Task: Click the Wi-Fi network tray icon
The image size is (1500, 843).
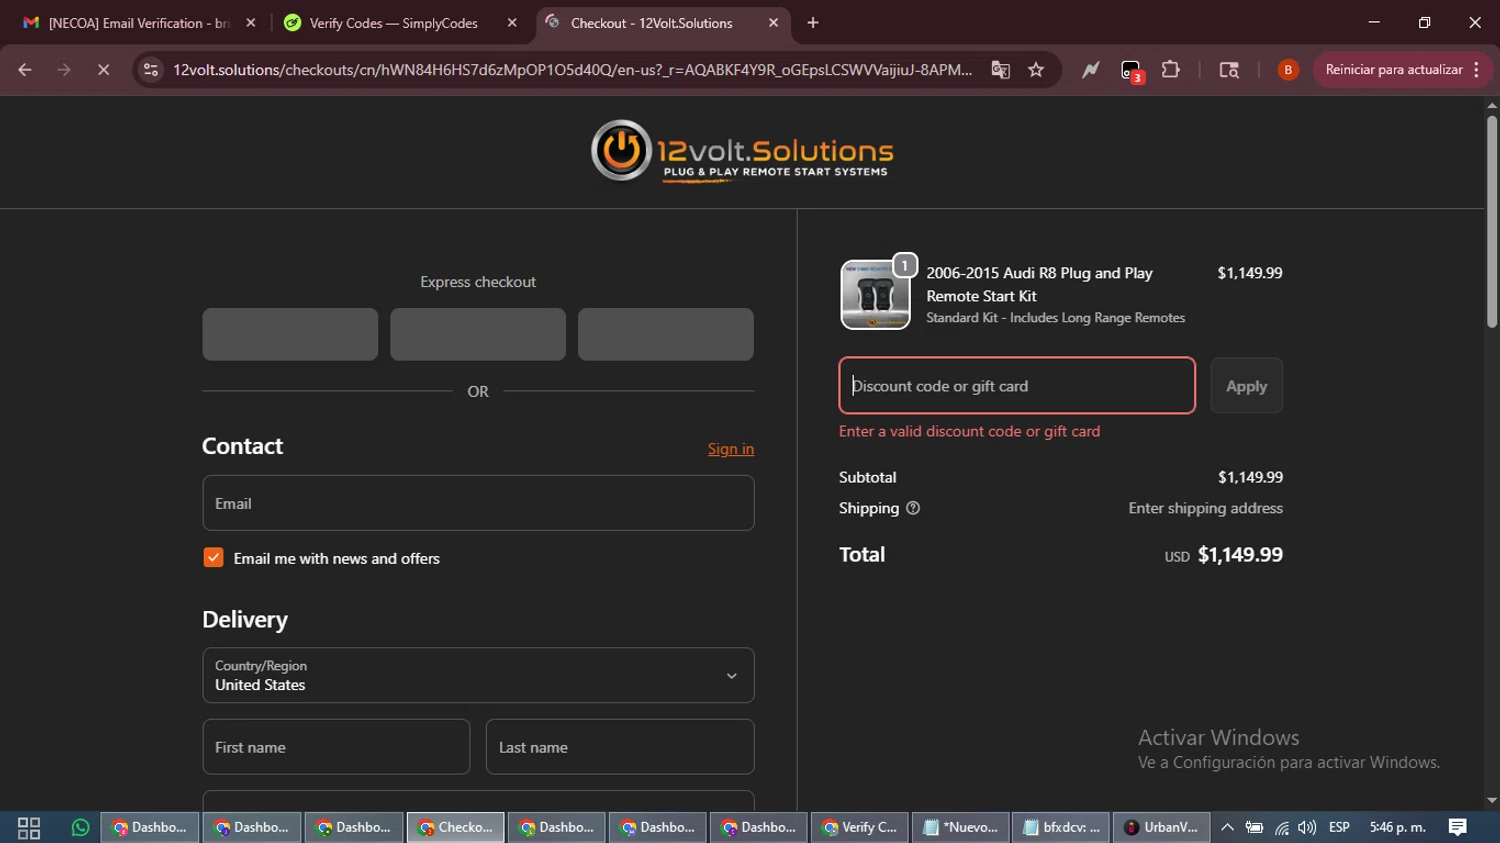Action: 1281,828
